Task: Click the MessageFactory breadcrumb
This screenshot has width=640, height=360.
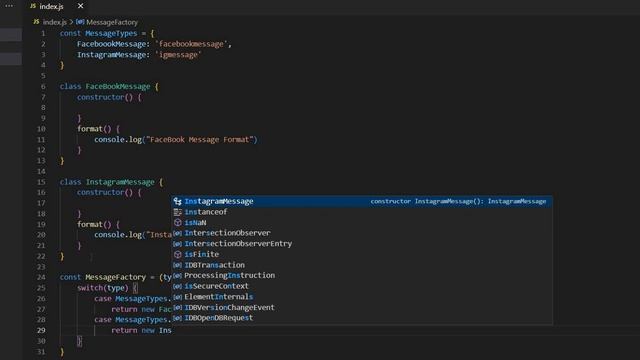Action: pyautogui.click(x=112, y=22)
